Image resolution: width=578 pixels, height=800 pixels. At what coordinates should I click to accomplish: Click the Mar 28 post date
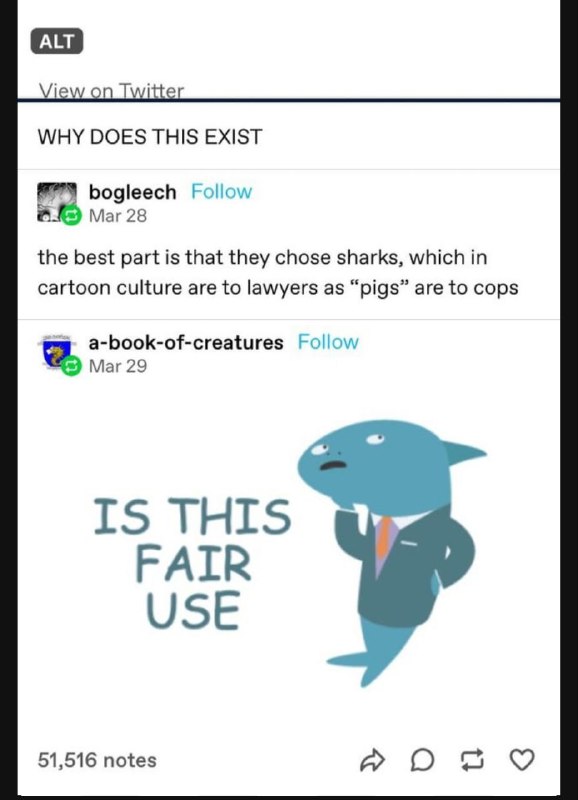pos(118,216)
